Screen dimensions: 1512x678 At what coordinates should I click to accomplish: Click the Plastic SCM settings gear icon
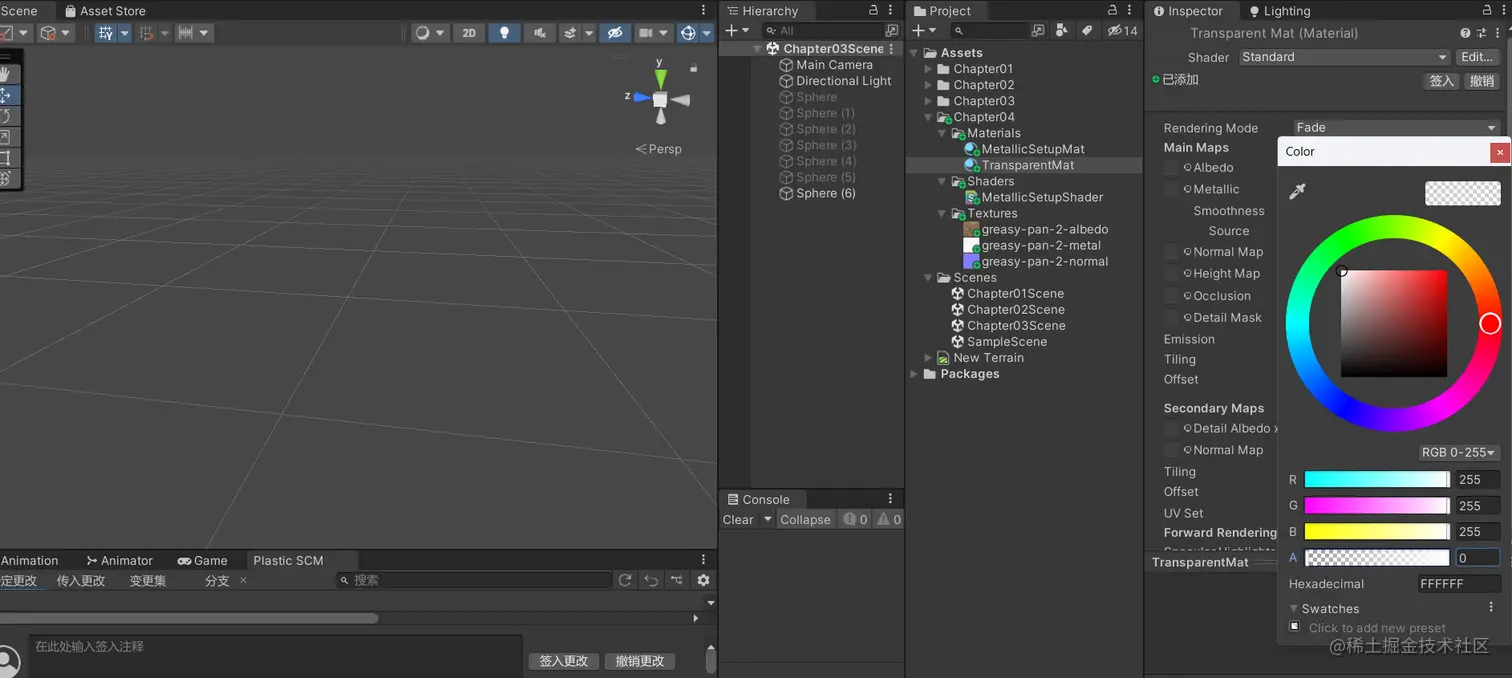703,580
